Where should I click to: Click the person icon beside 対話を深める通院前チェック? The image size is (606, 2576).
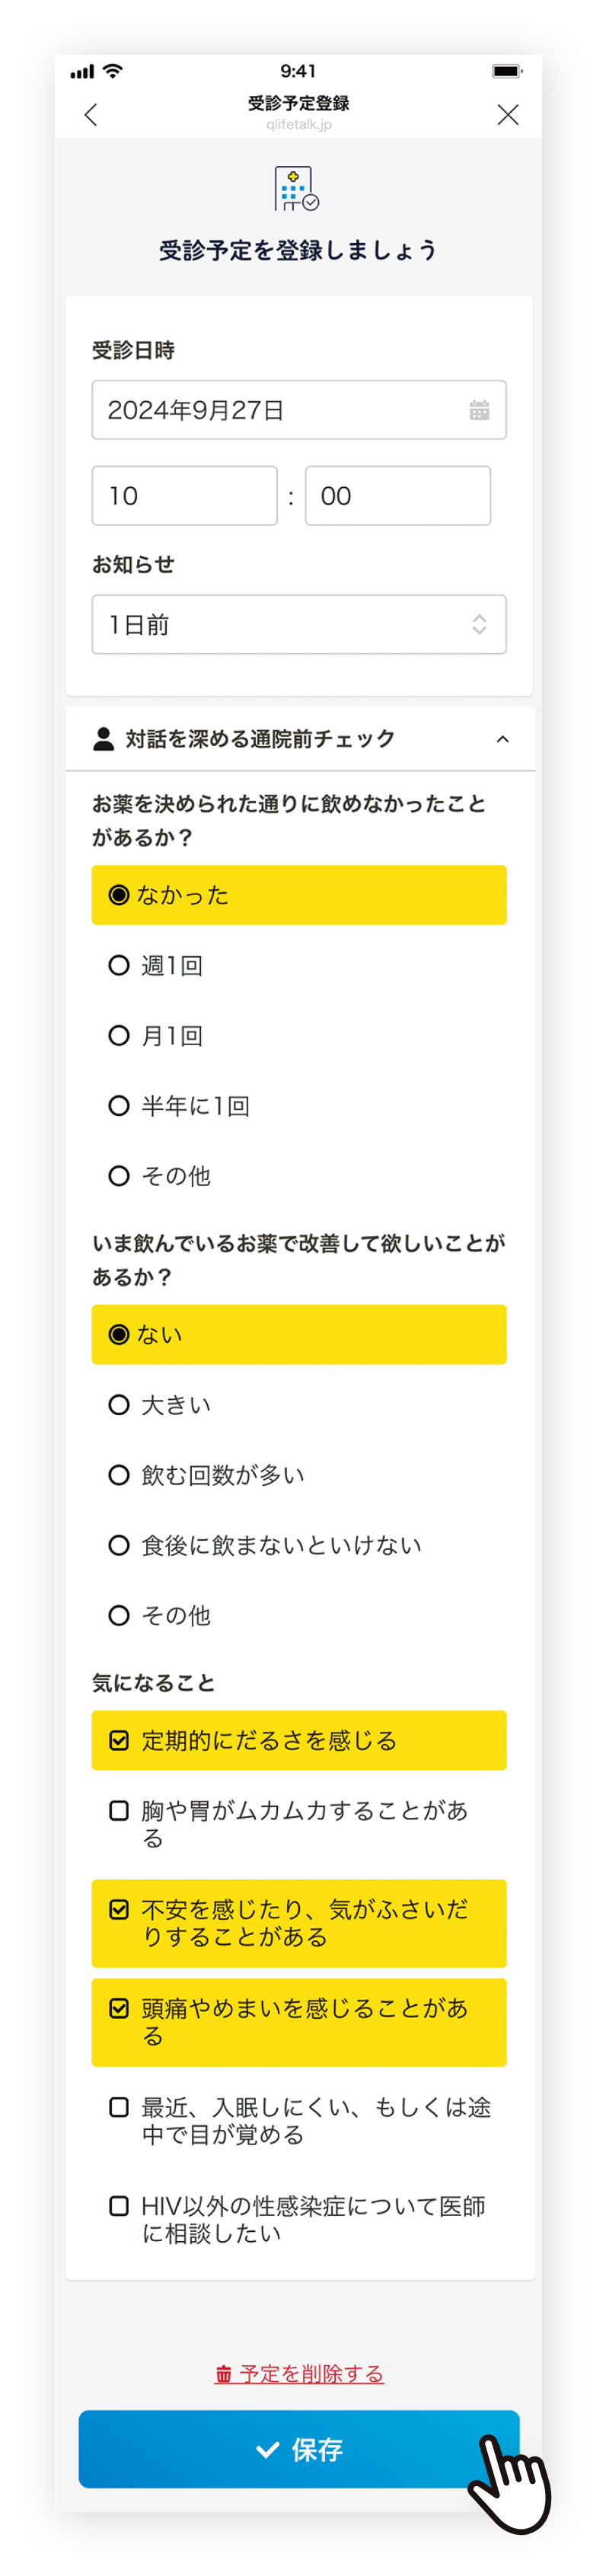click(103, 739)
